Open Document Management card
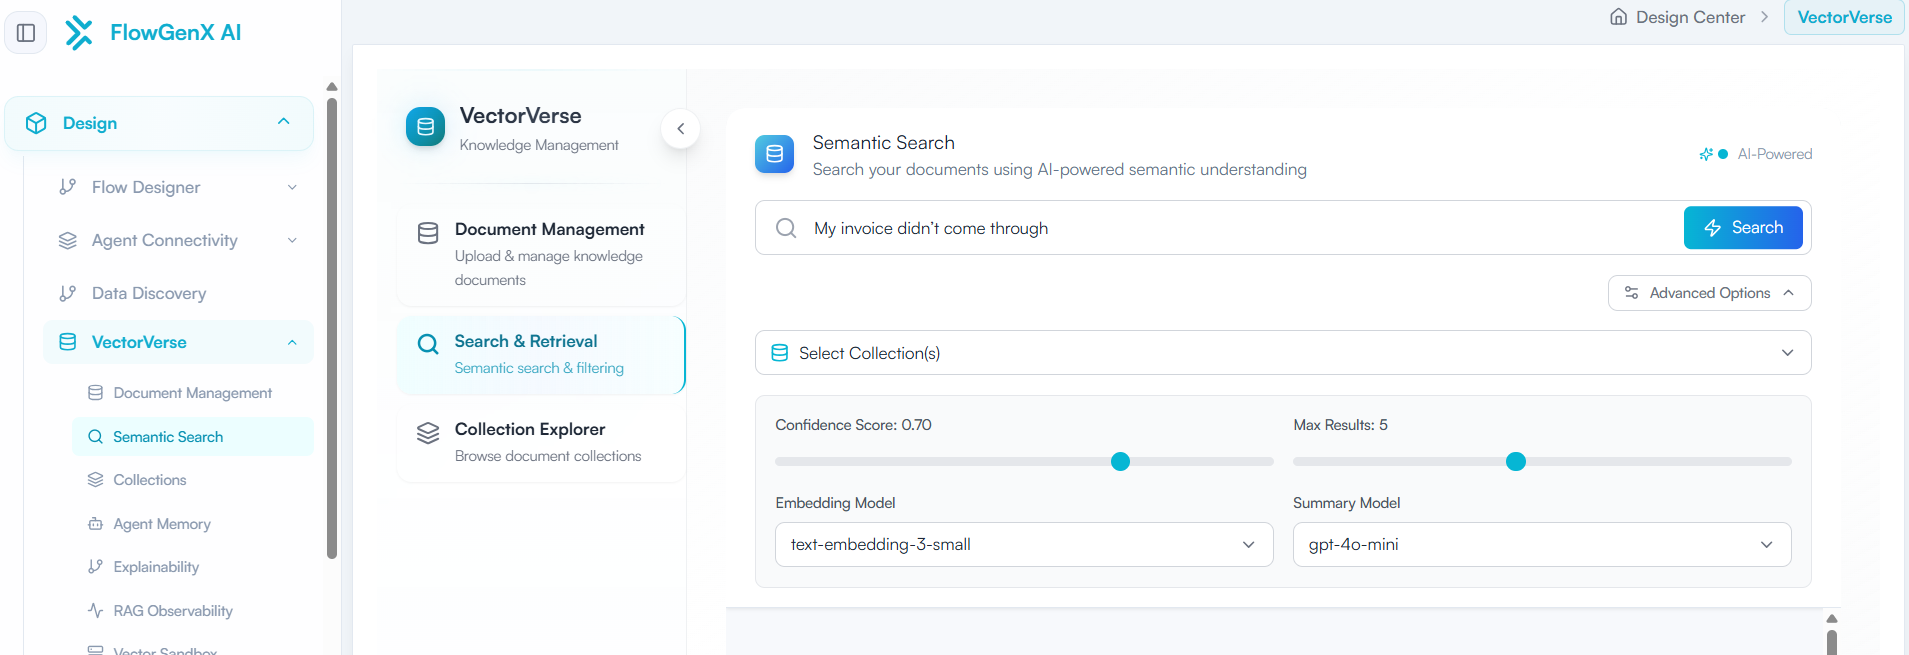1909x655 pixels. click(x=541, y=254)
